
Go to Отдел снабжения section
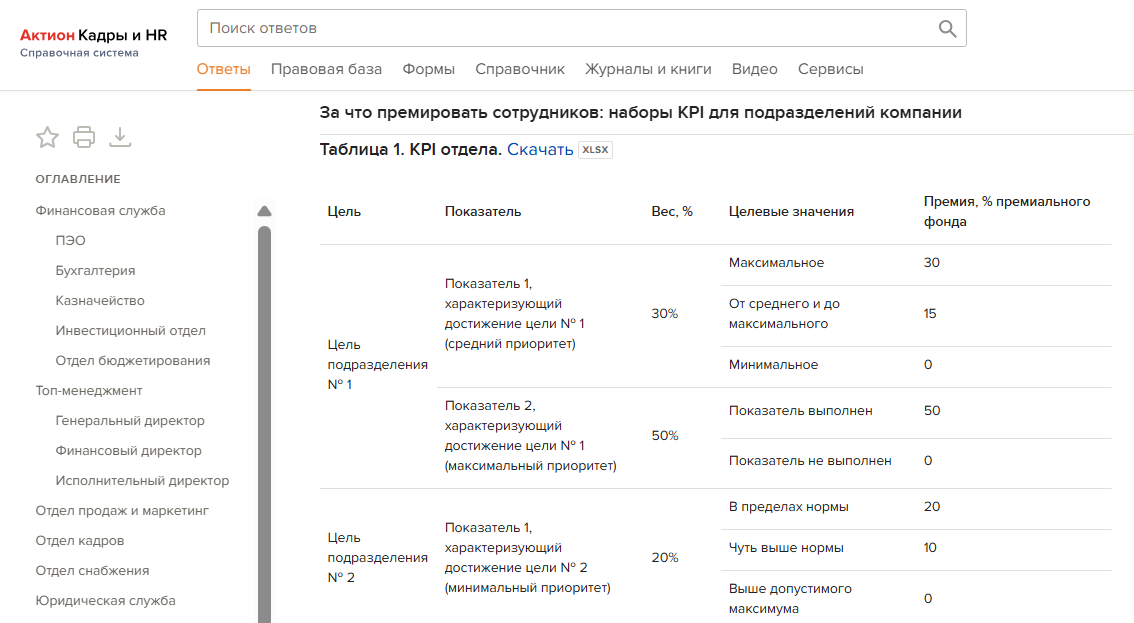[92, 571]
